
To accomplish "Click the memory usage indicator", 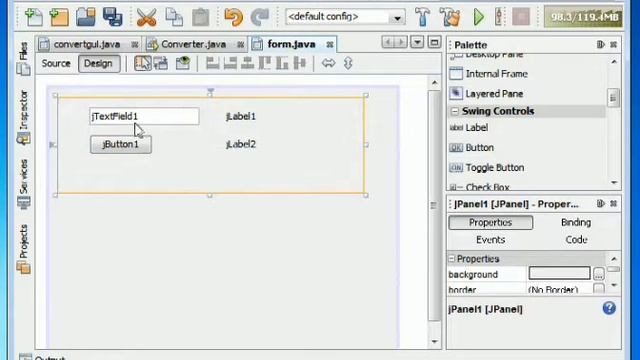I will [x=584, y=17].
